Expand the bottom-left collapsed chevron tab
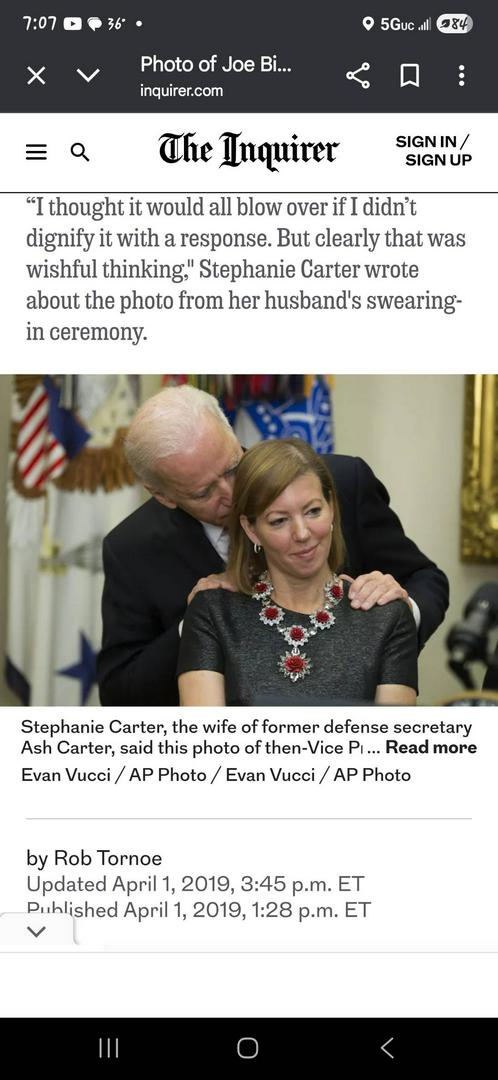Viewport: 498px width, 1080px height. coord(37,931)
